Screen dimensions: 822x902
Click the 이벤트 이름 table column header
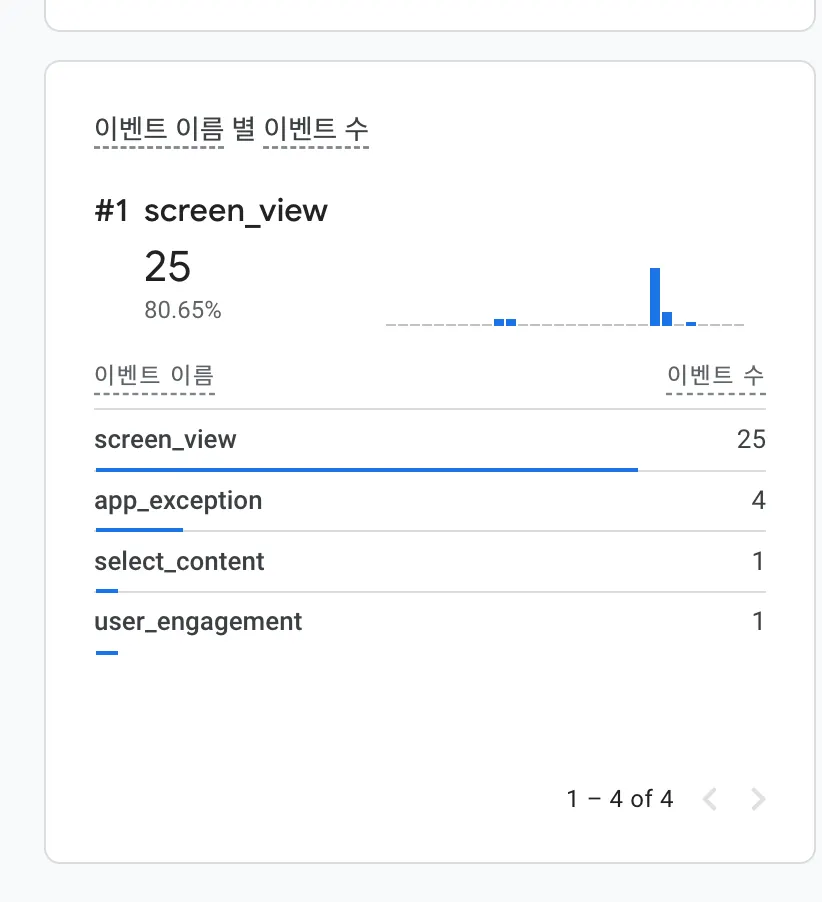(x=154, y=376)
